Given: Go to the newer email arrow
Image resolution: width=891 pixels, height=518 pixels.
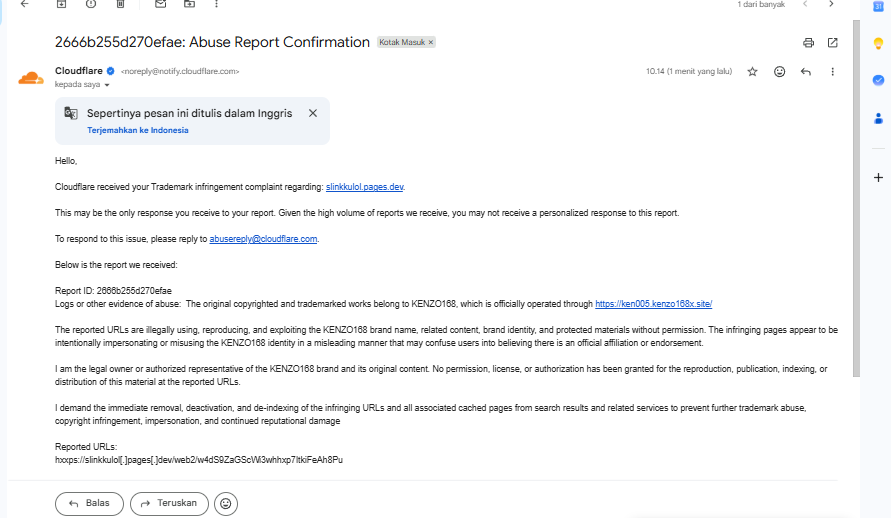Looking at the screenshot, I should (x=805, y=4).
